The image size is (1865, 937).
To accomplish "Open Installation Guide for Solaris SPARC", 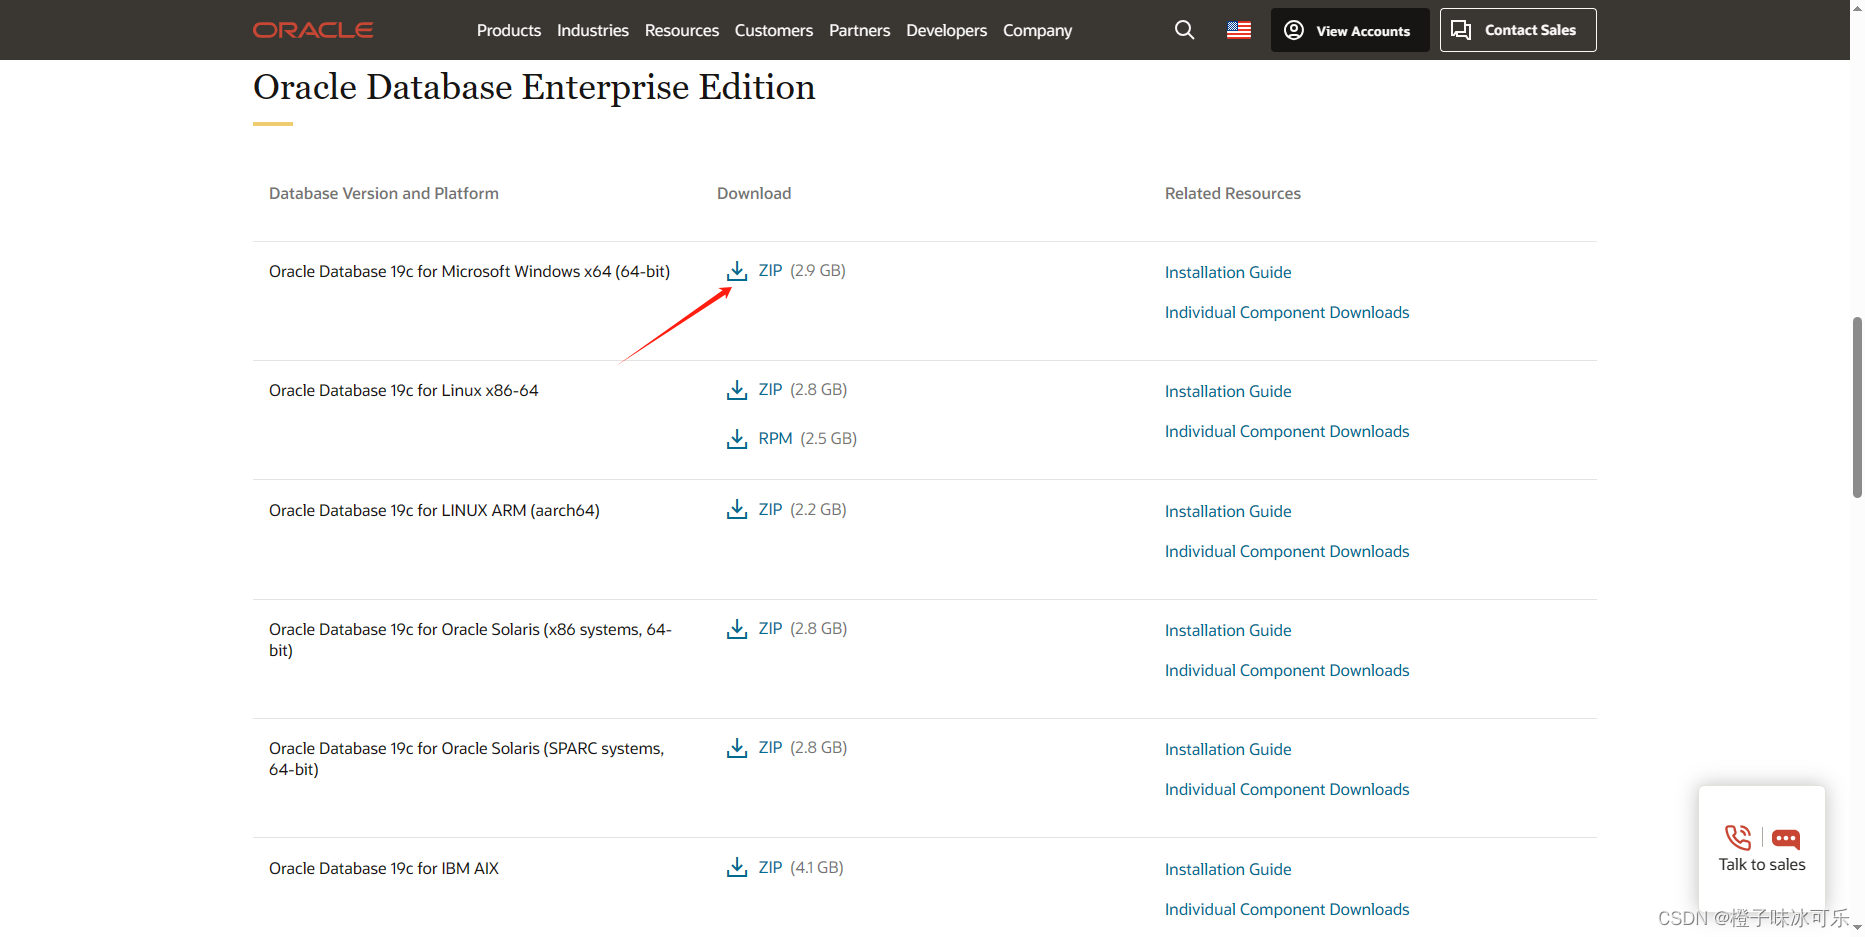I will click(1228, 749).
